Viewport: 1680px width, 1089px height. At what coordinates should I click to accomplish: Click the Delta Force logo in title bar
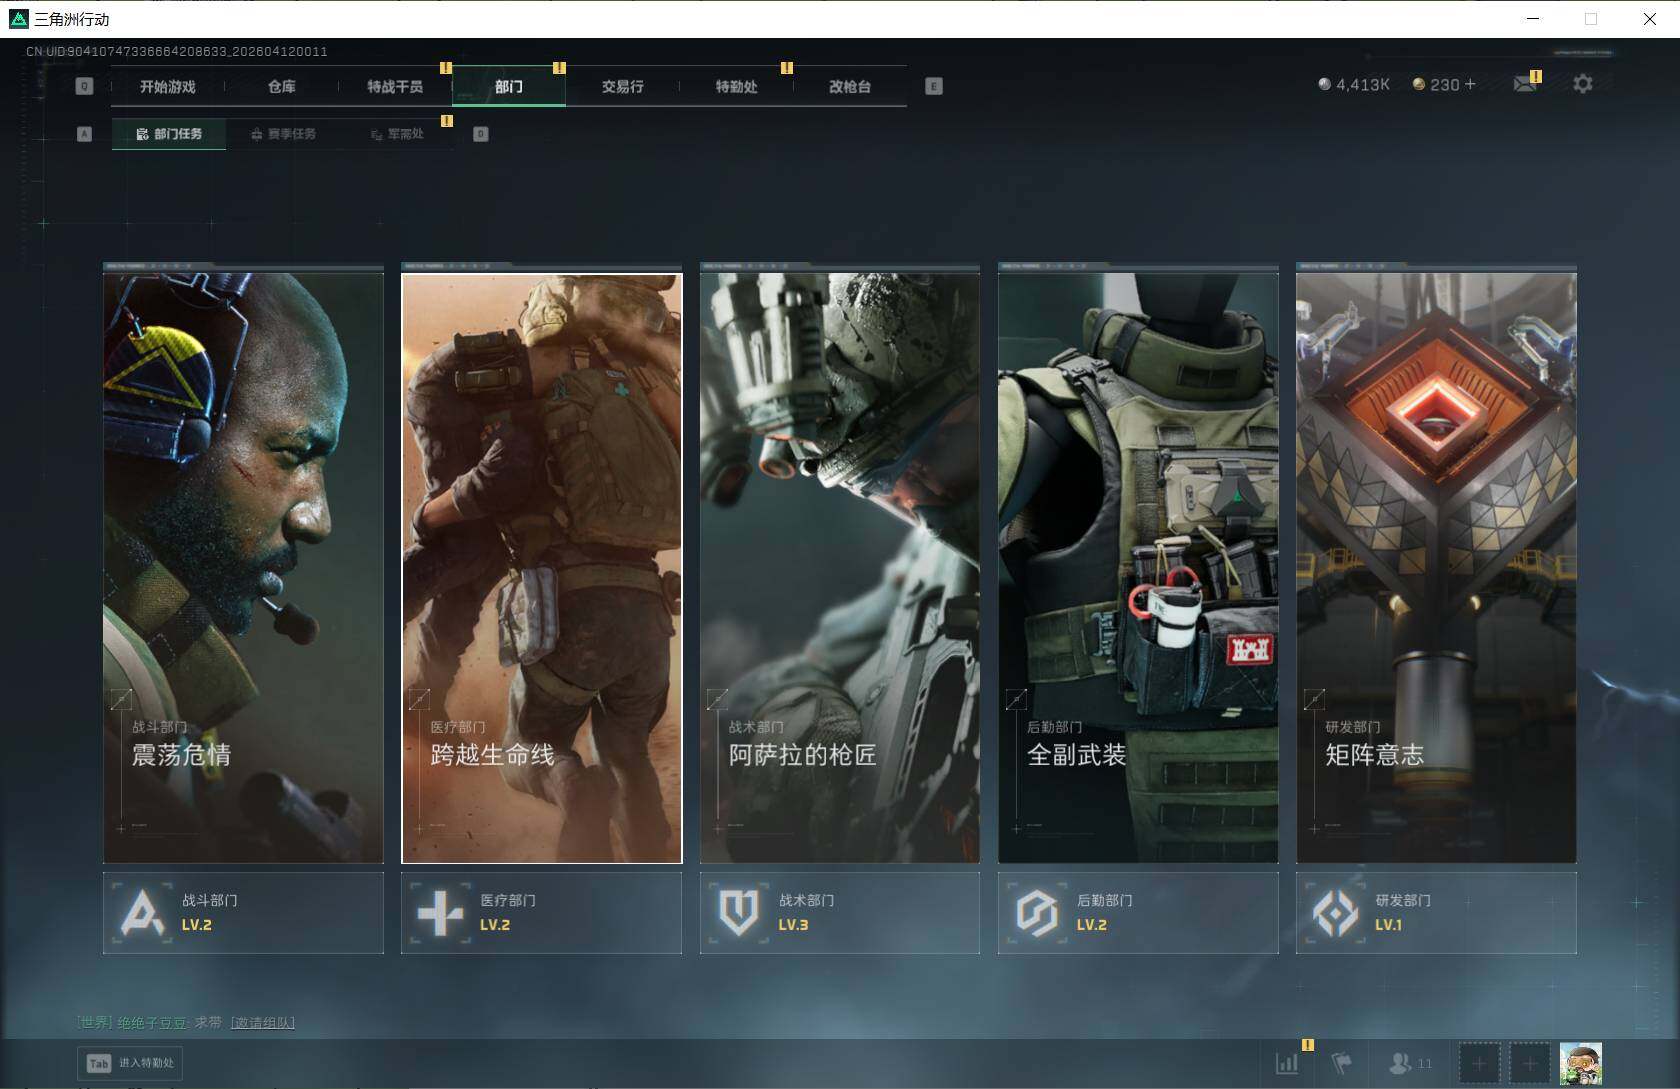pyautogui.click(x=18, y=19)
